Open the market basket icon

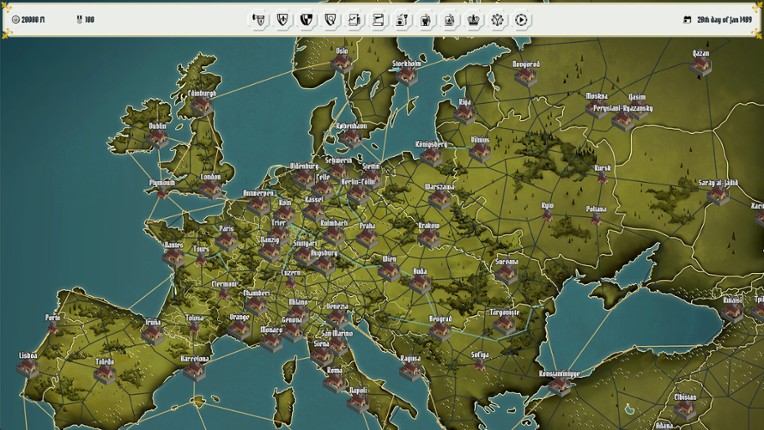click(x=426, y=20)
